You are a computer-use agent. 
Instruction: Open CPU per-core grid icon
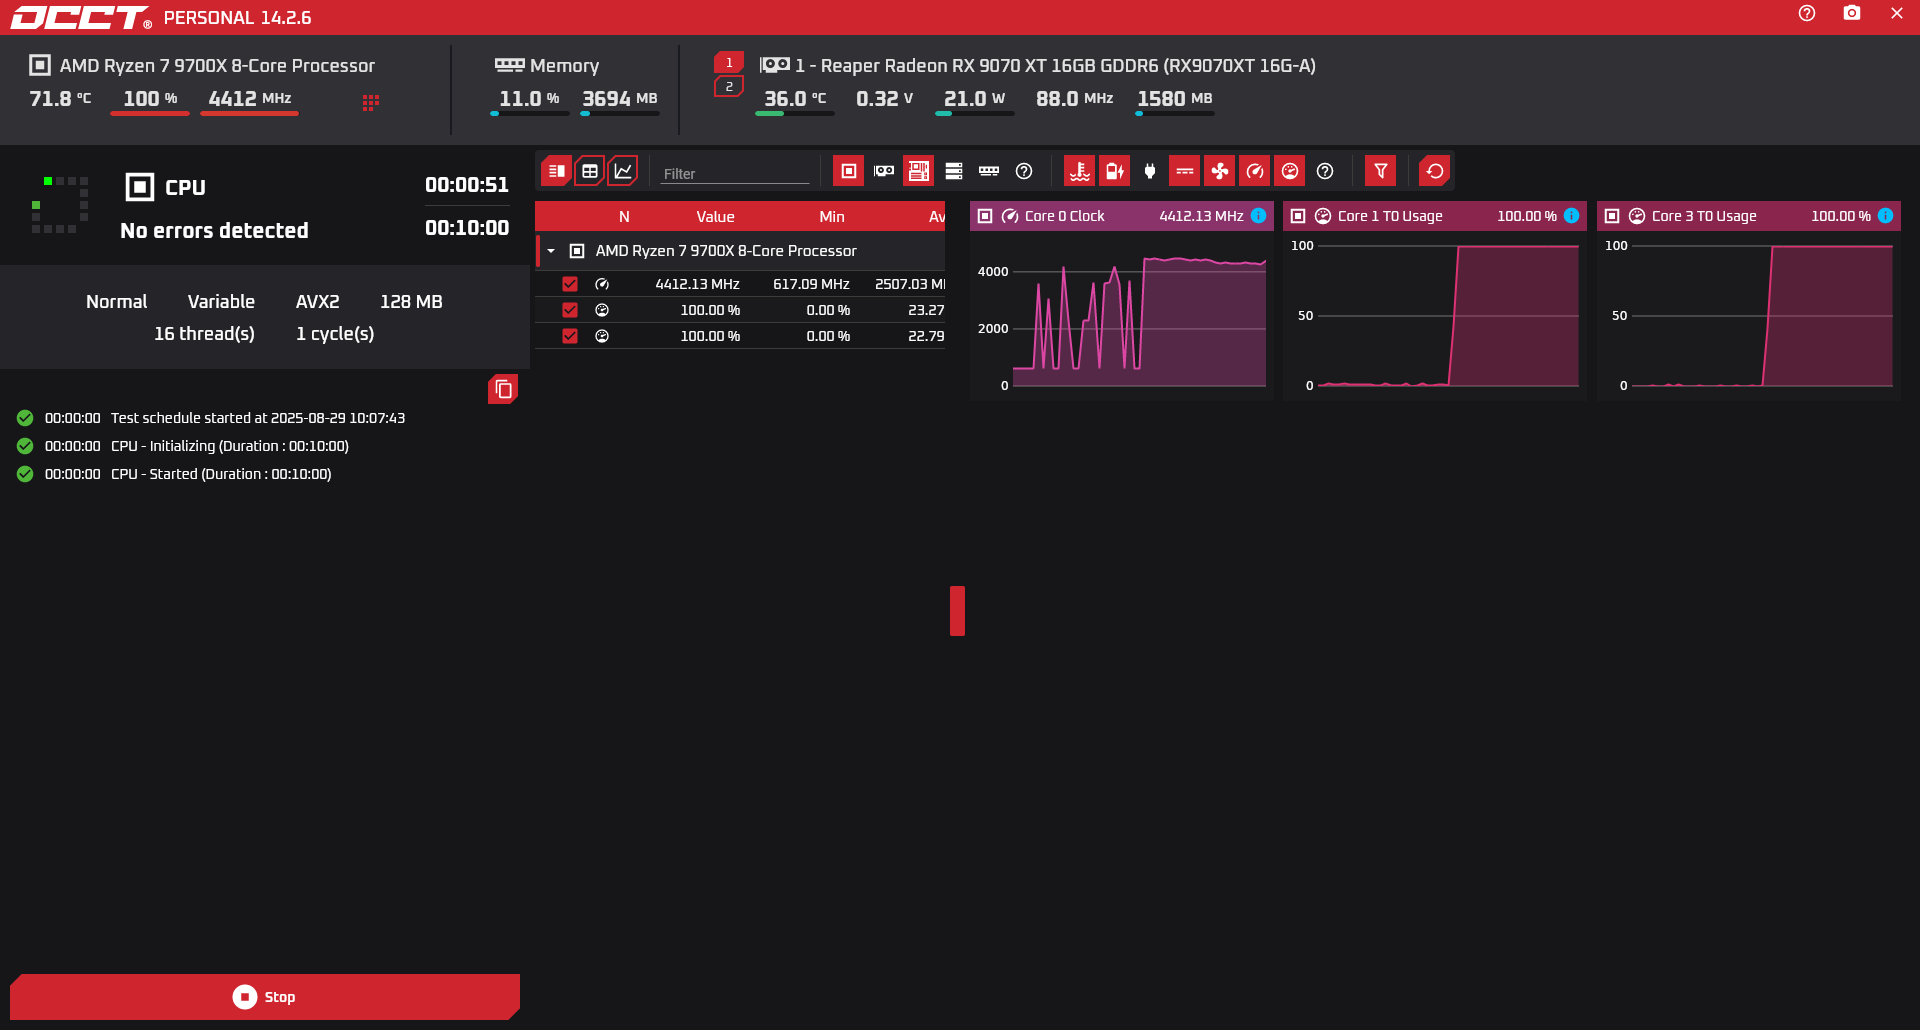pos(371,102)
